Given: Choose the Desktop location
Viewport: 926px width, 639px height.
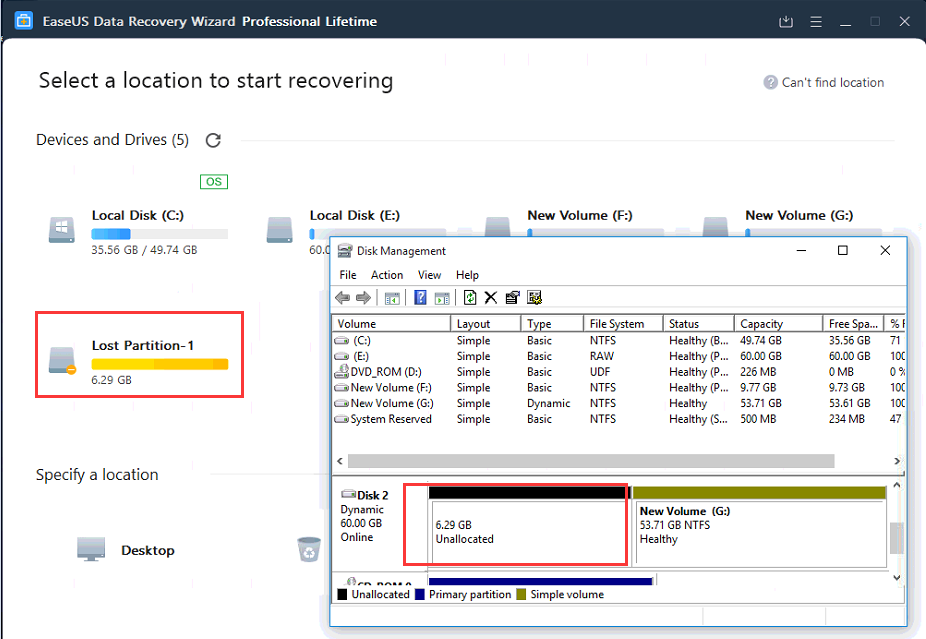Looking at the screenshot, I should [x=148, y=550].
